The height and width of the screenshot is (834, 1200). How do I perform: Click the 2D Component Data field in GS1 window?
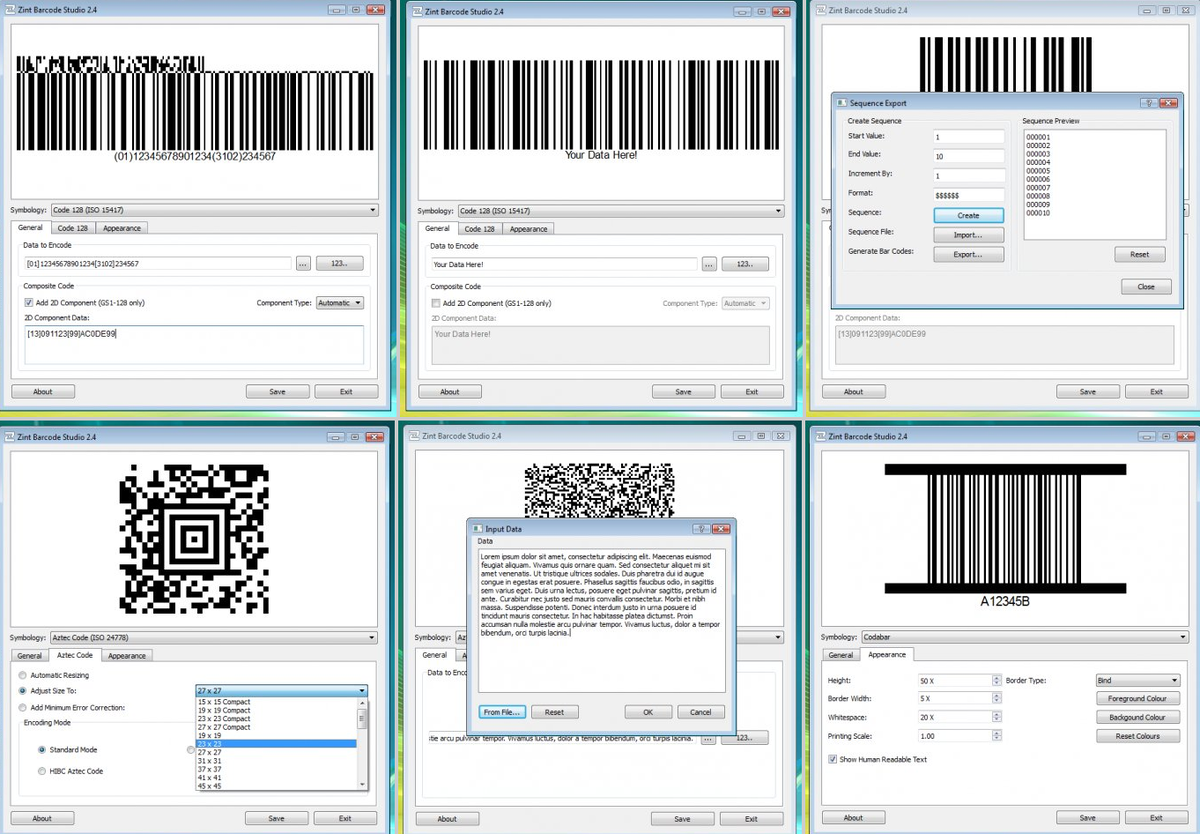click(x=194, y=344)
